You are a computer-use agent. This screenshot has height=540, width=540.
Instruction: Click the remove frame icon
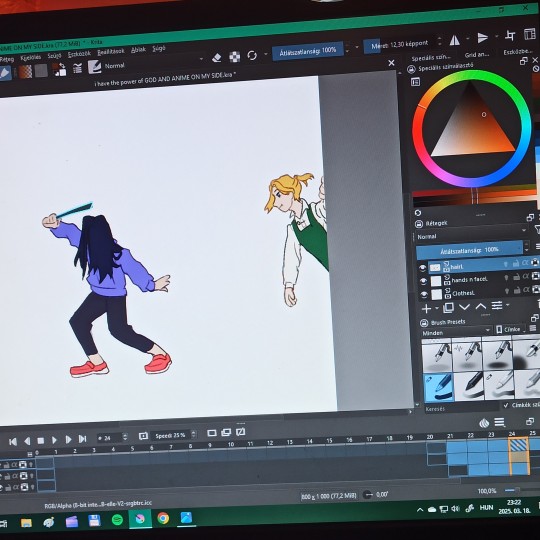[240, 432]
